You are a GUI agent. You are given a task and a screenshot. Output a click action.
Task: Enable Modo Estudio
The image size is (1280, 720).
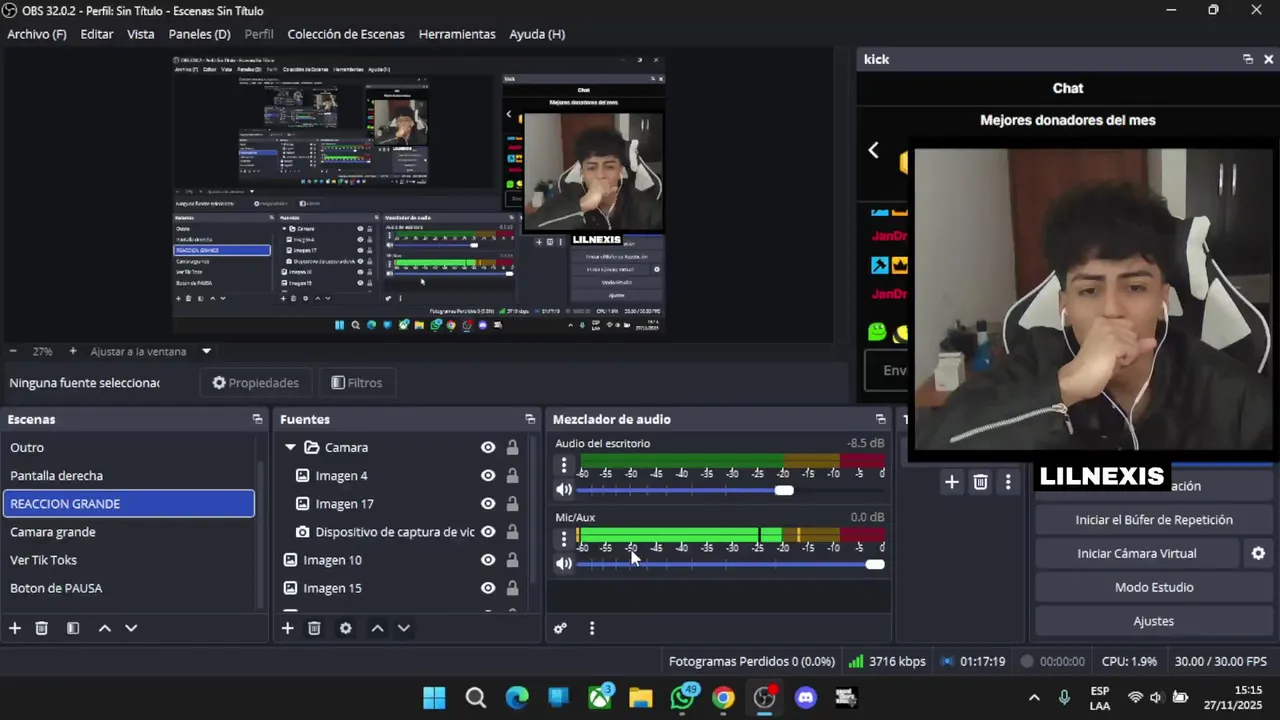1154,587
